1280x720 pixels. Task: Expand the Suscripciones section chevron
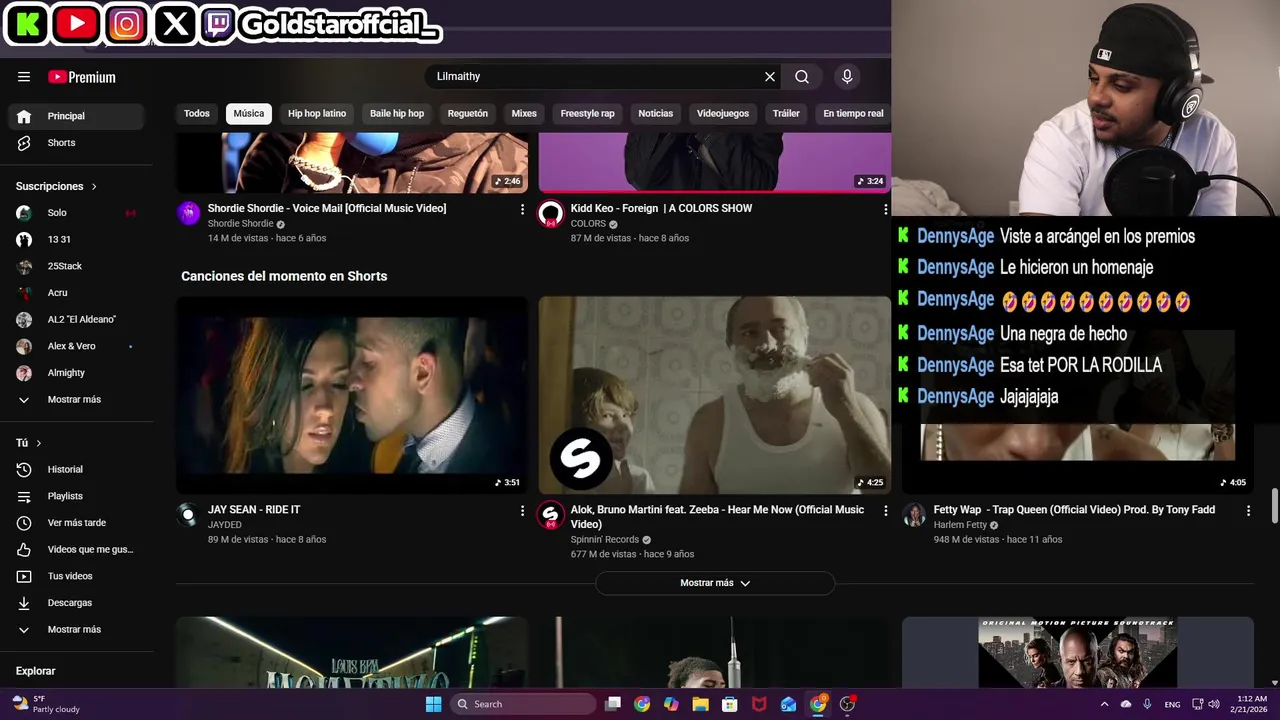click(x=94, y=187)
